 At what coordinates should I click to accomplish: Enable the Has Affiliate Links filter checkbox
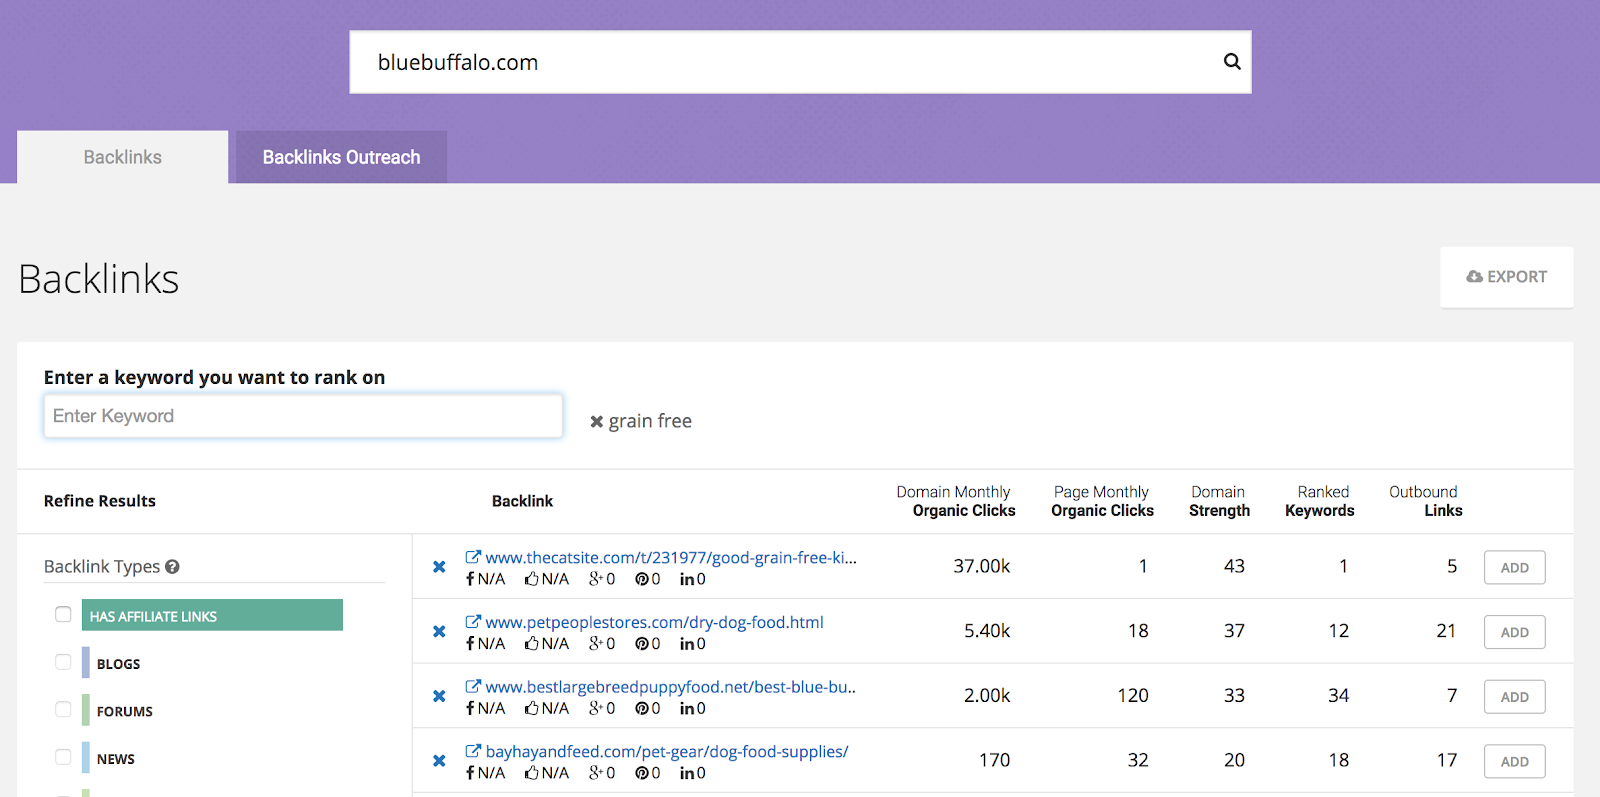(x=63, y=614)
